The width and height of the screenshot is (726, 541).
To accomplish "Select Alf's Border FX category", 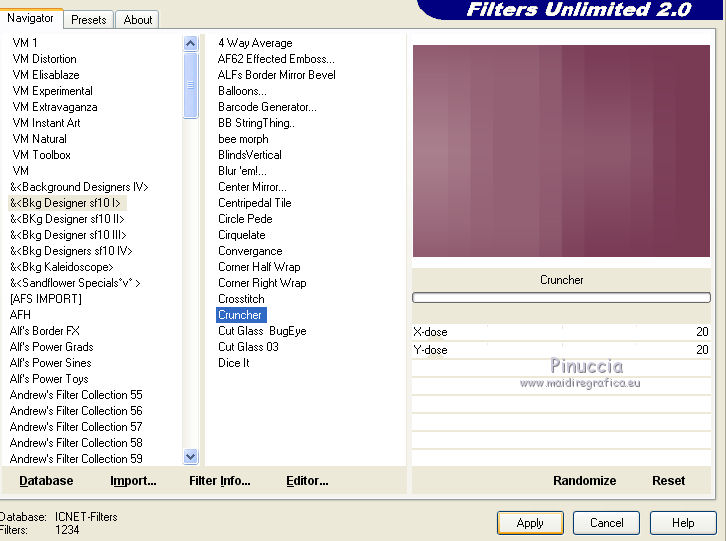I will point(44,331).
